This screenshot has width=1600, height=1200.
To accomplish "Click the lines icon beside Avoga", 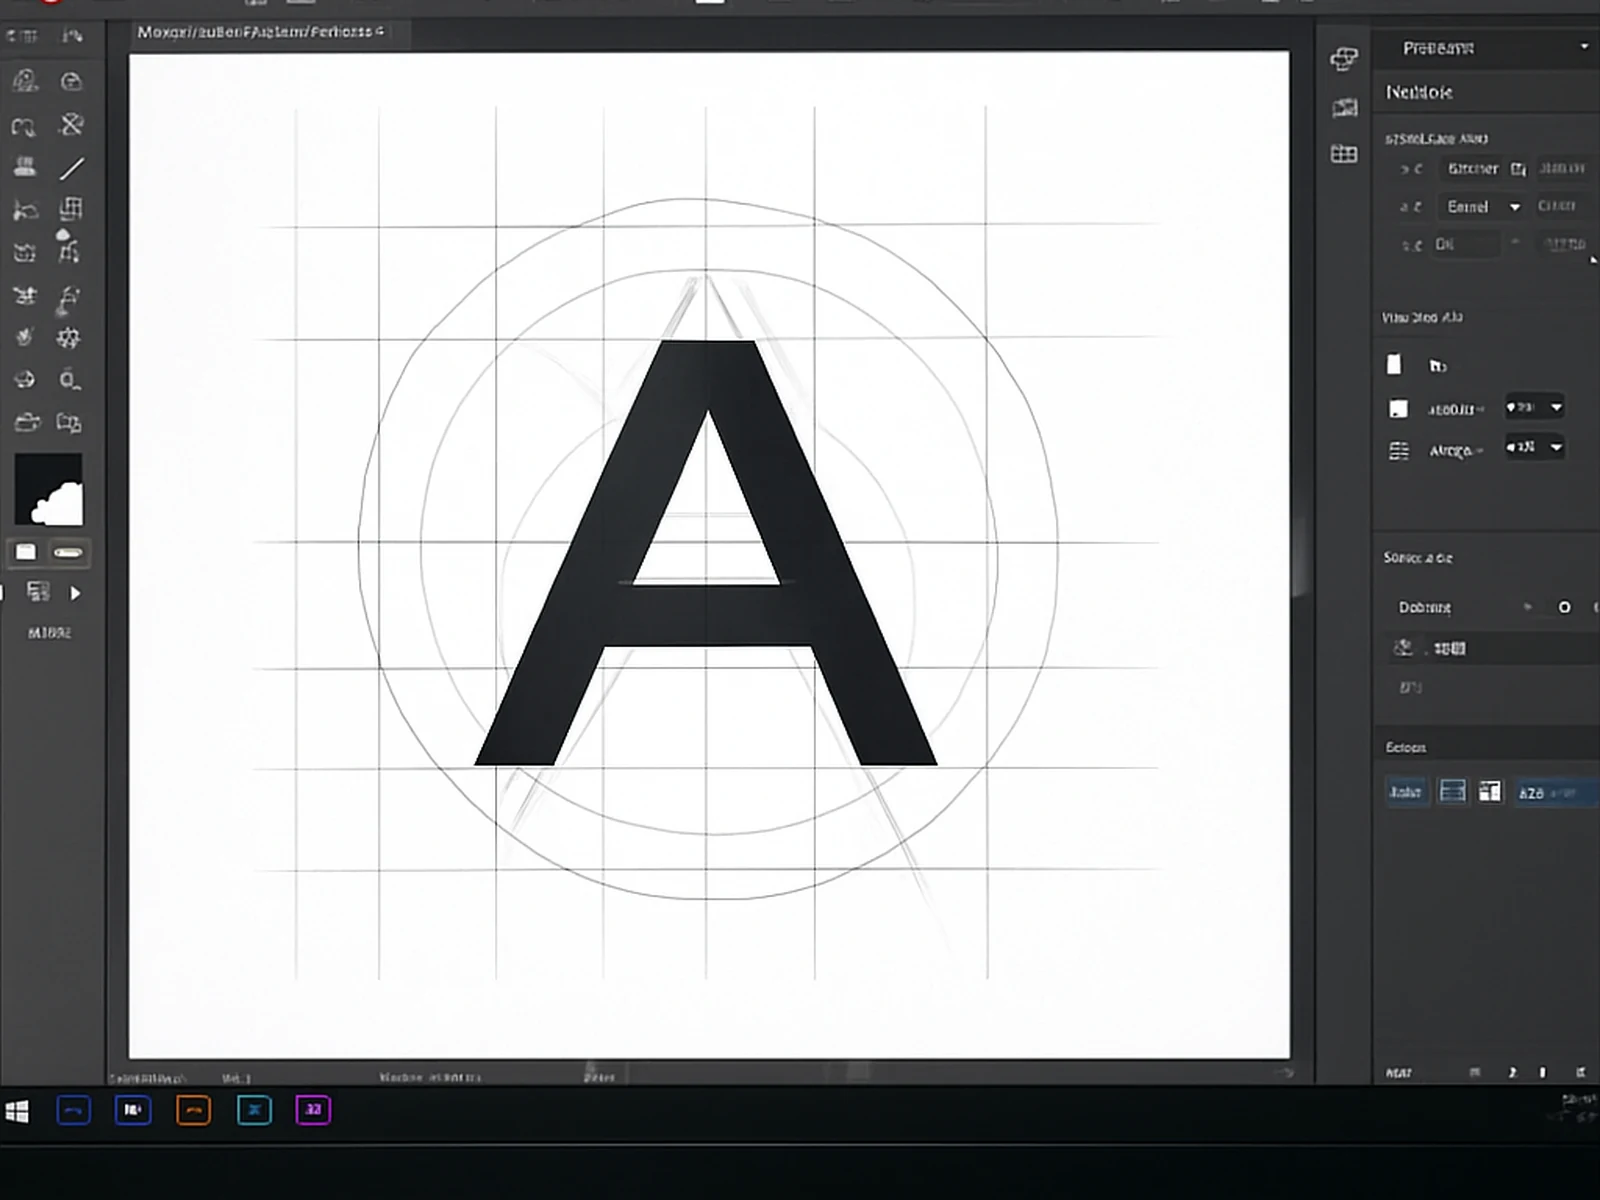I will 1399,451.
